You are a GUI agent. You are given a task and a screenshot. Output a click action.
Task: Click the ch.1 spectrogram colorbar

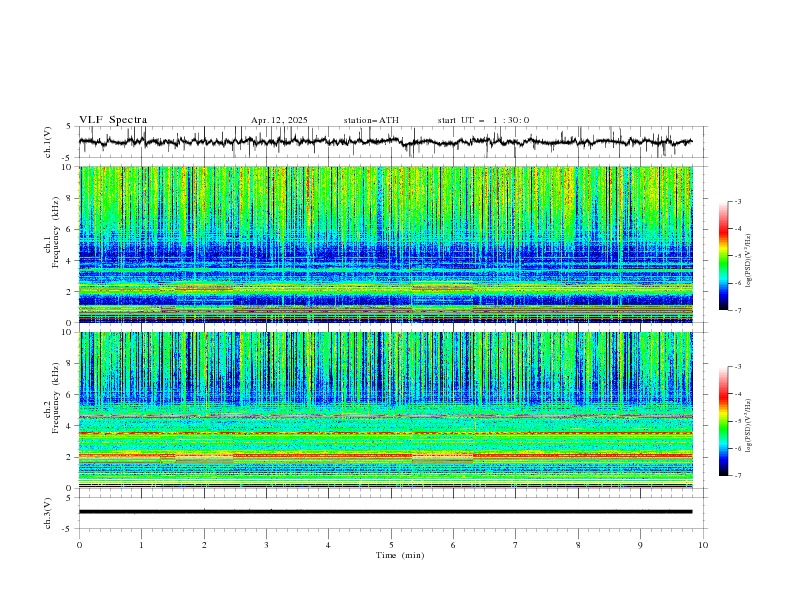[723, 256]
